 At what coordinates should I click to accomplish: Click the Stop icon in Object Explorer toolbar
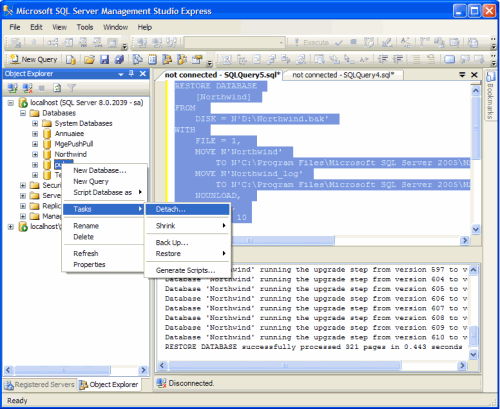(42, 88)
